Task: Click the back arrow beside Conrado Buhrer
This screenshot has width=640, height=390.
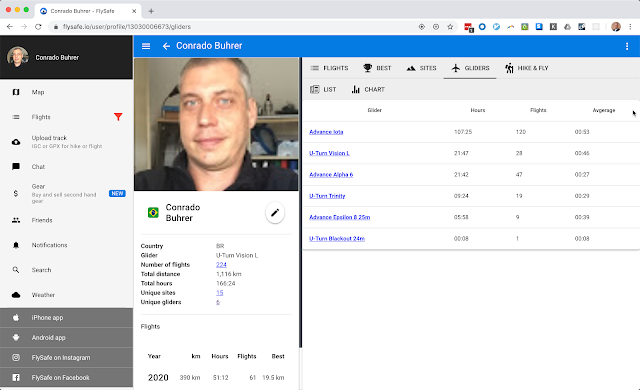Action: [x=166, y=46]
